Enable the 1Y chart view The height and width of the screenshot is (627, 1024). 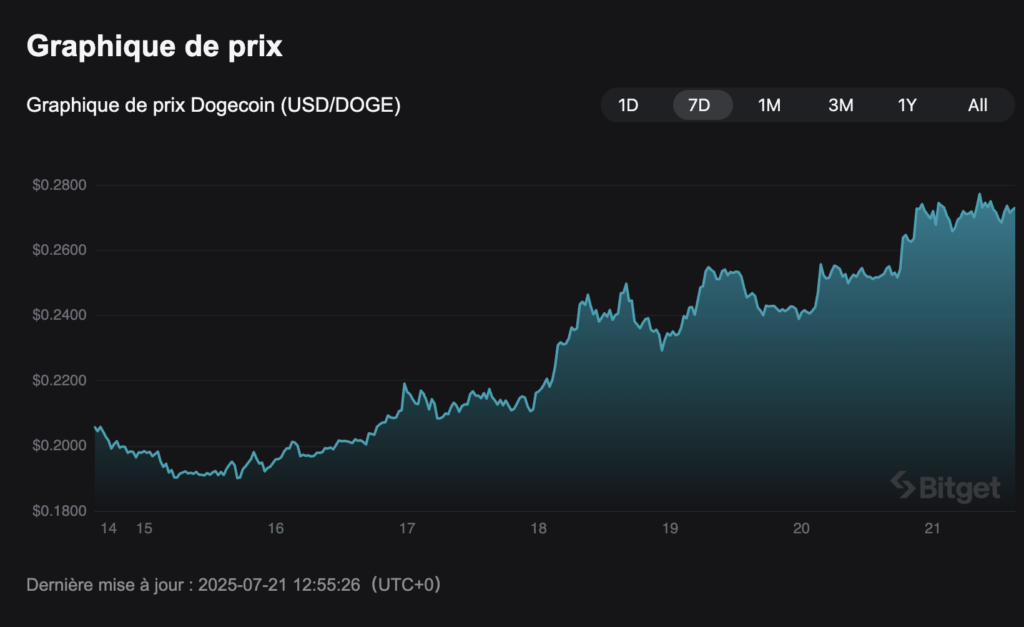pos(906,104)
